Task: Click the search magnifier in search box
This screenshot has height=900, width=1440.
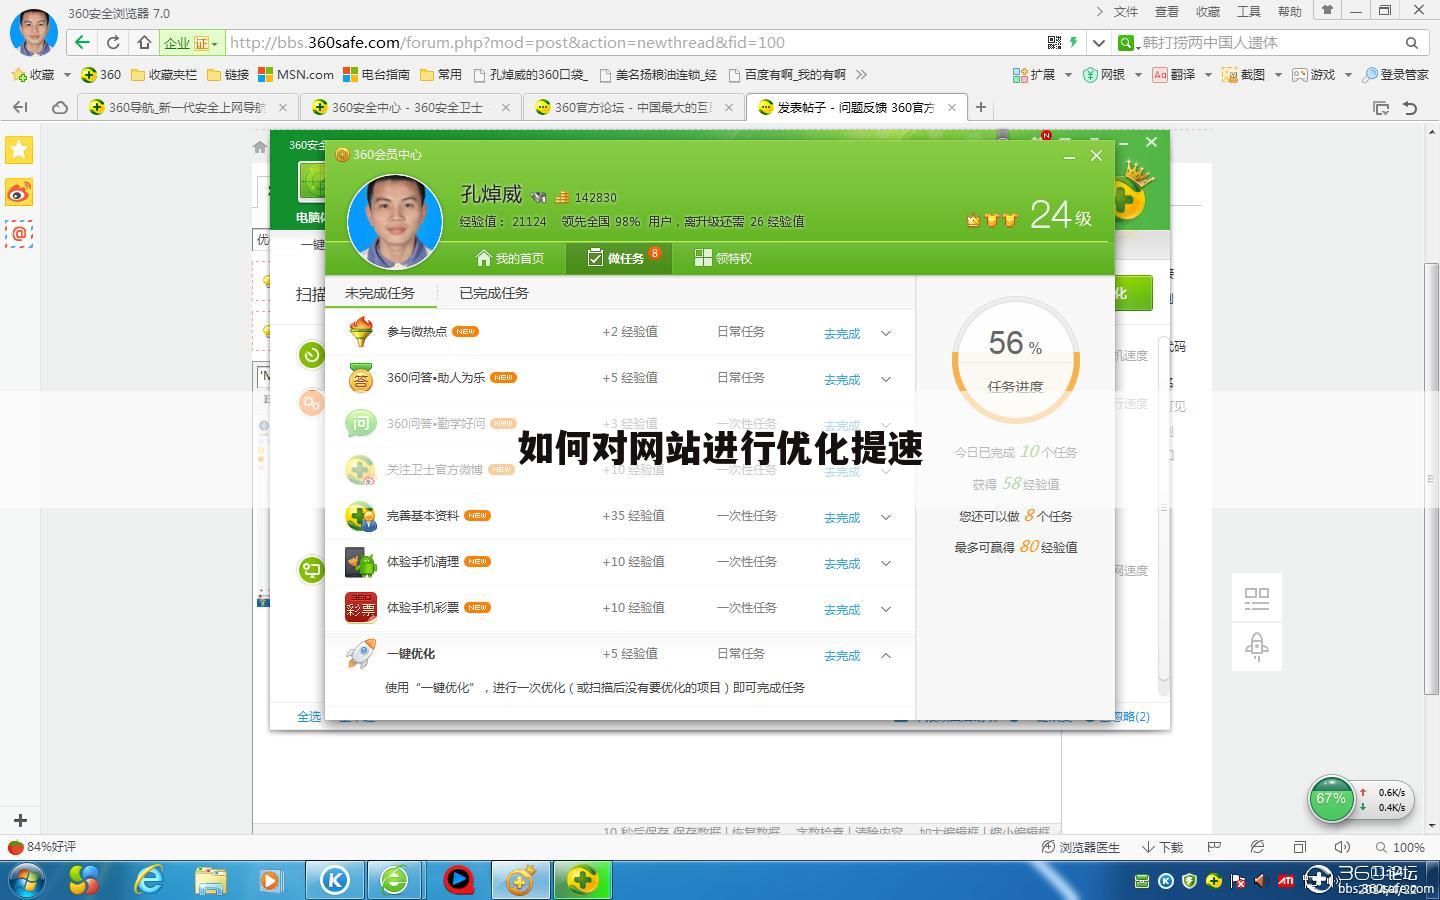Action: coord(1412,43)
